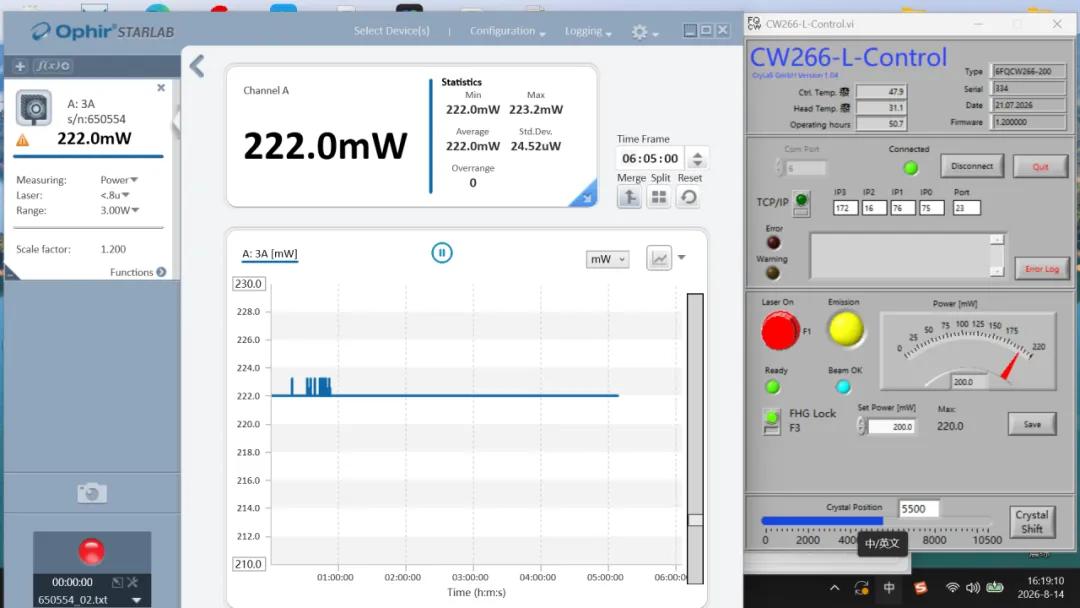
Task: Click the error message box up arrow
Action: click(x=997, y=240)
